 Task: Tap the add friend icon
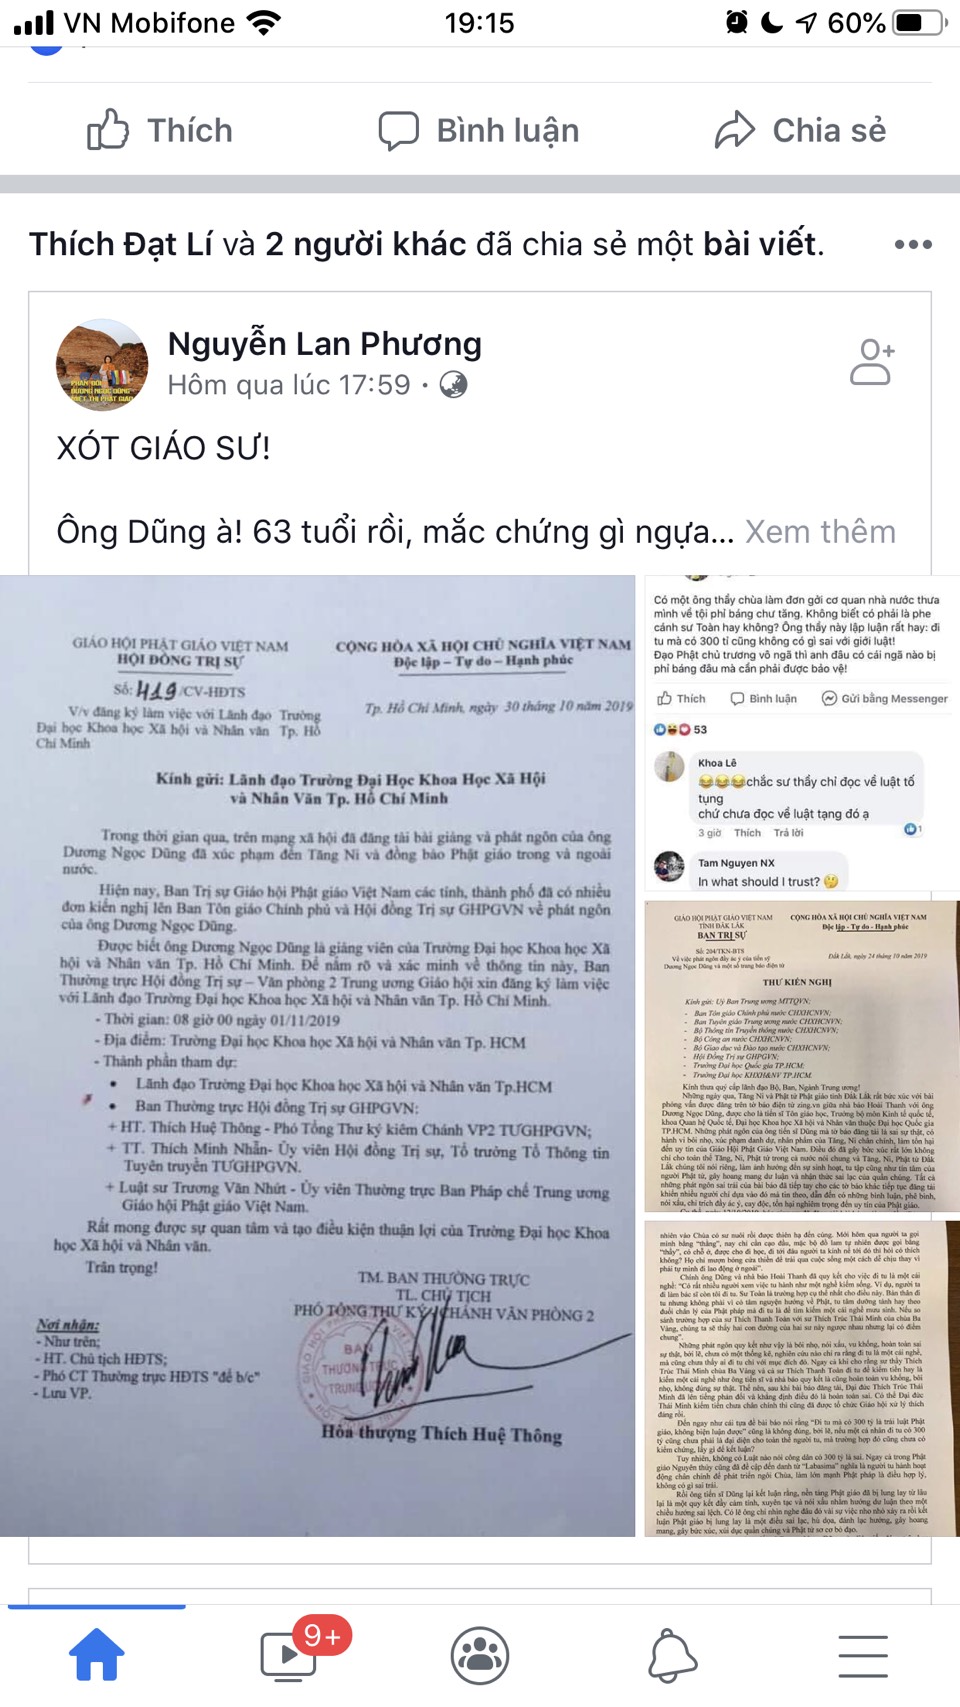click(x=872, y=362)
